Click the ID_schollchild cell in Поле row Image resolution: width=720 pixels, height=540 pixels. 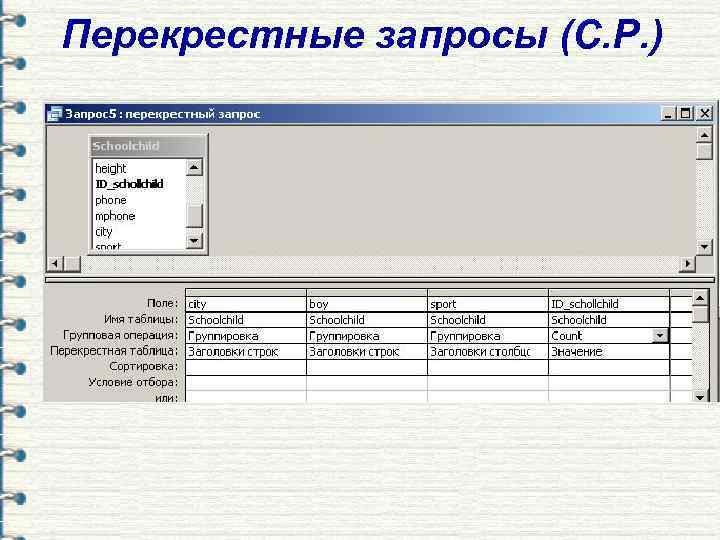[x=609, y=304]
